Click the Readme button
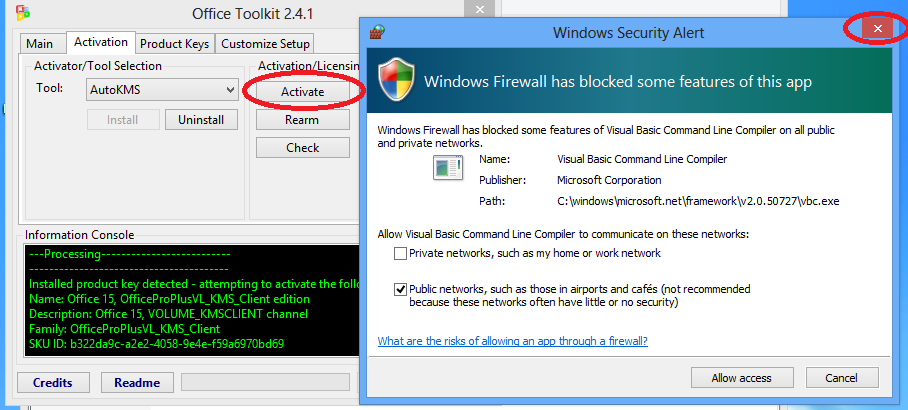This screenshot has width=908, height=410. tap(137, 383)
